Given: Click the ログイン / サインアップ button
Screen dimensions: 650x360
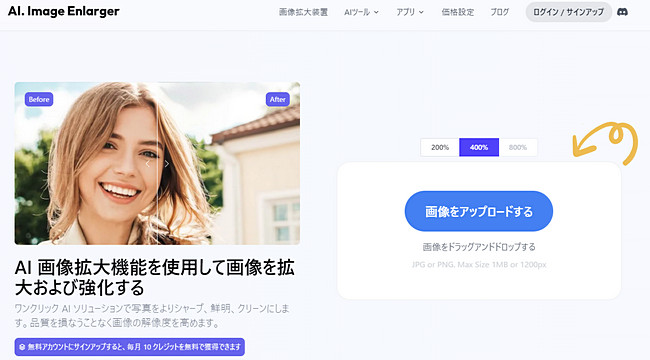Looking at the screenshot, I should (568, 12).
